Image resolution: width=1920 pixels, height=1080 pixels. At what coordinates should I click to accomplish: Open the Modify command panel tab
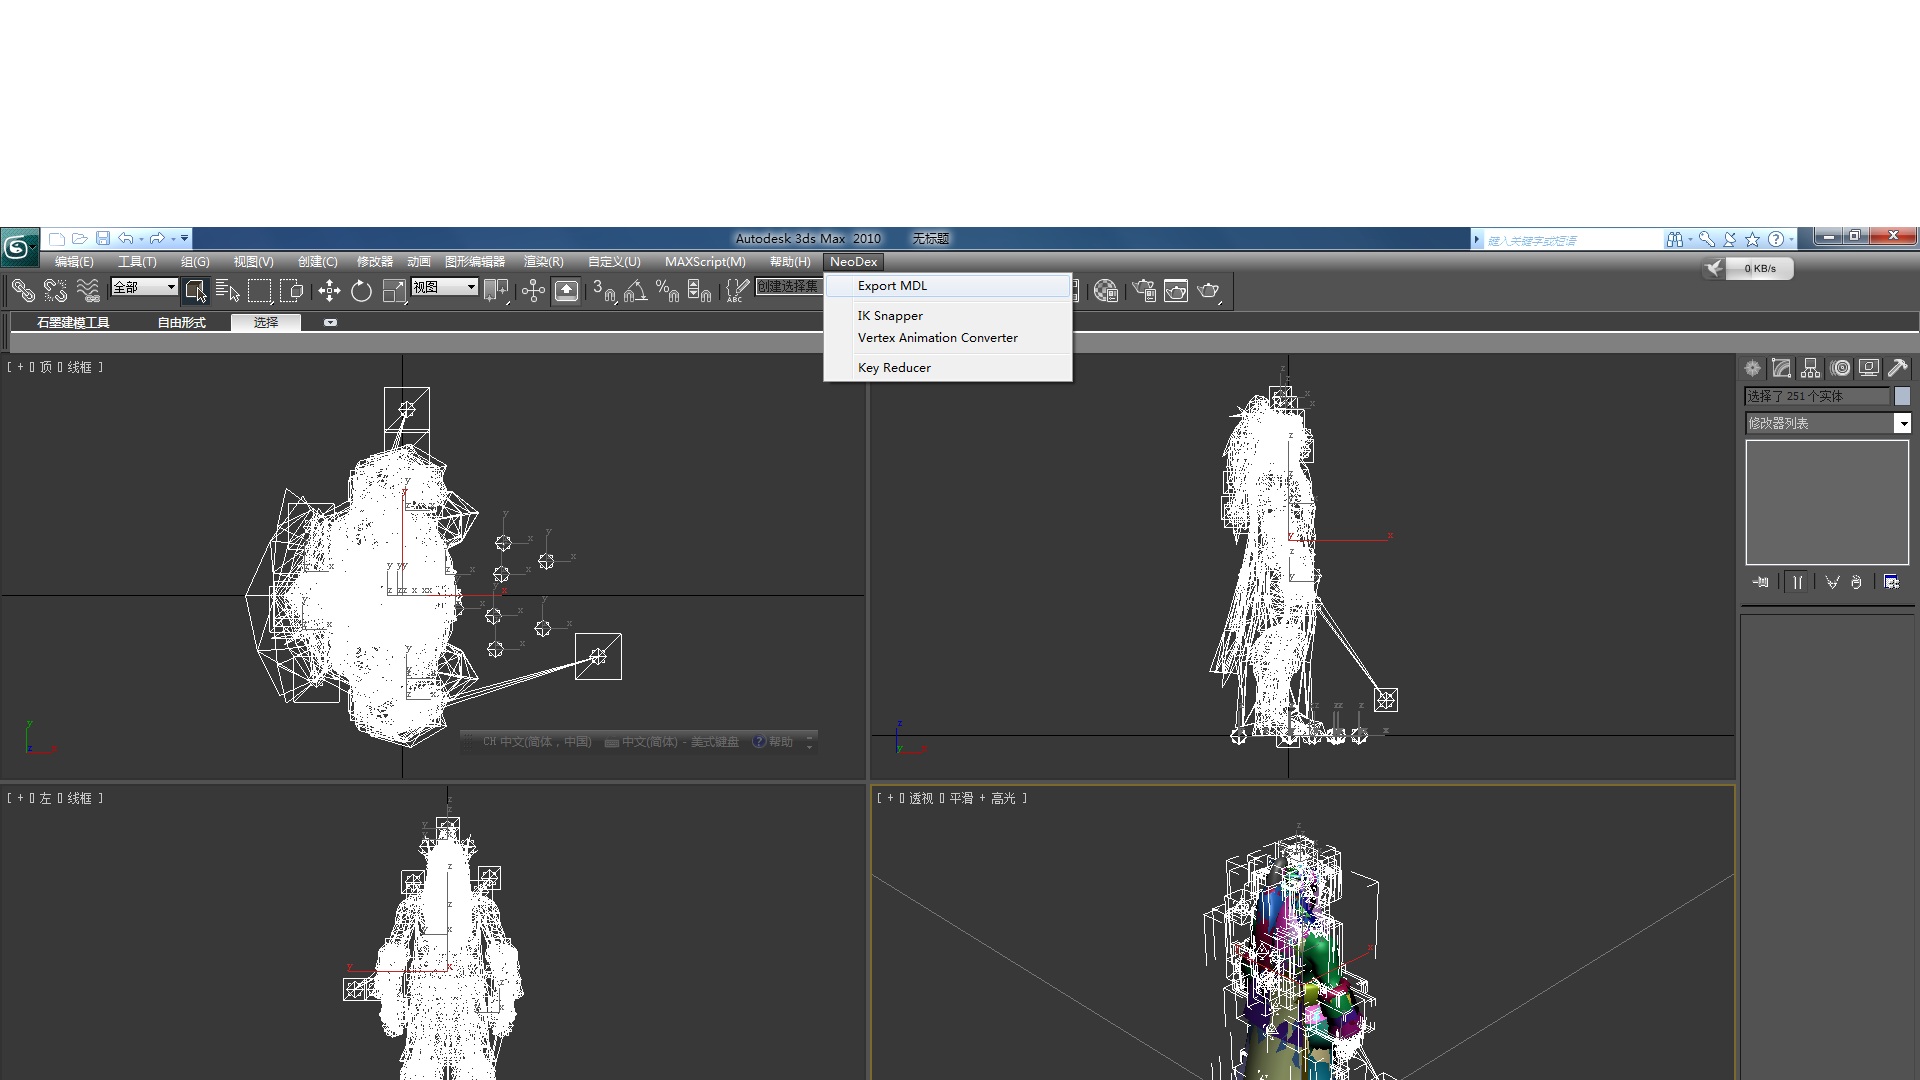click(x=1781, y=368)
